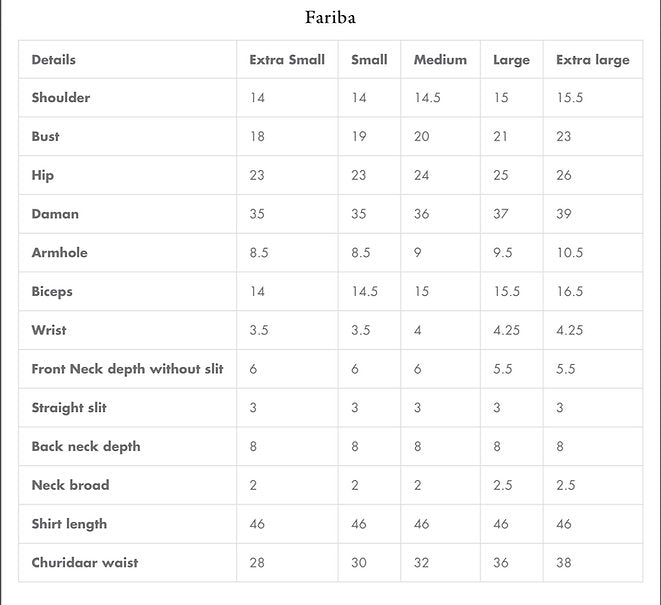
Task: Select the Large column header
Action: 511,60
